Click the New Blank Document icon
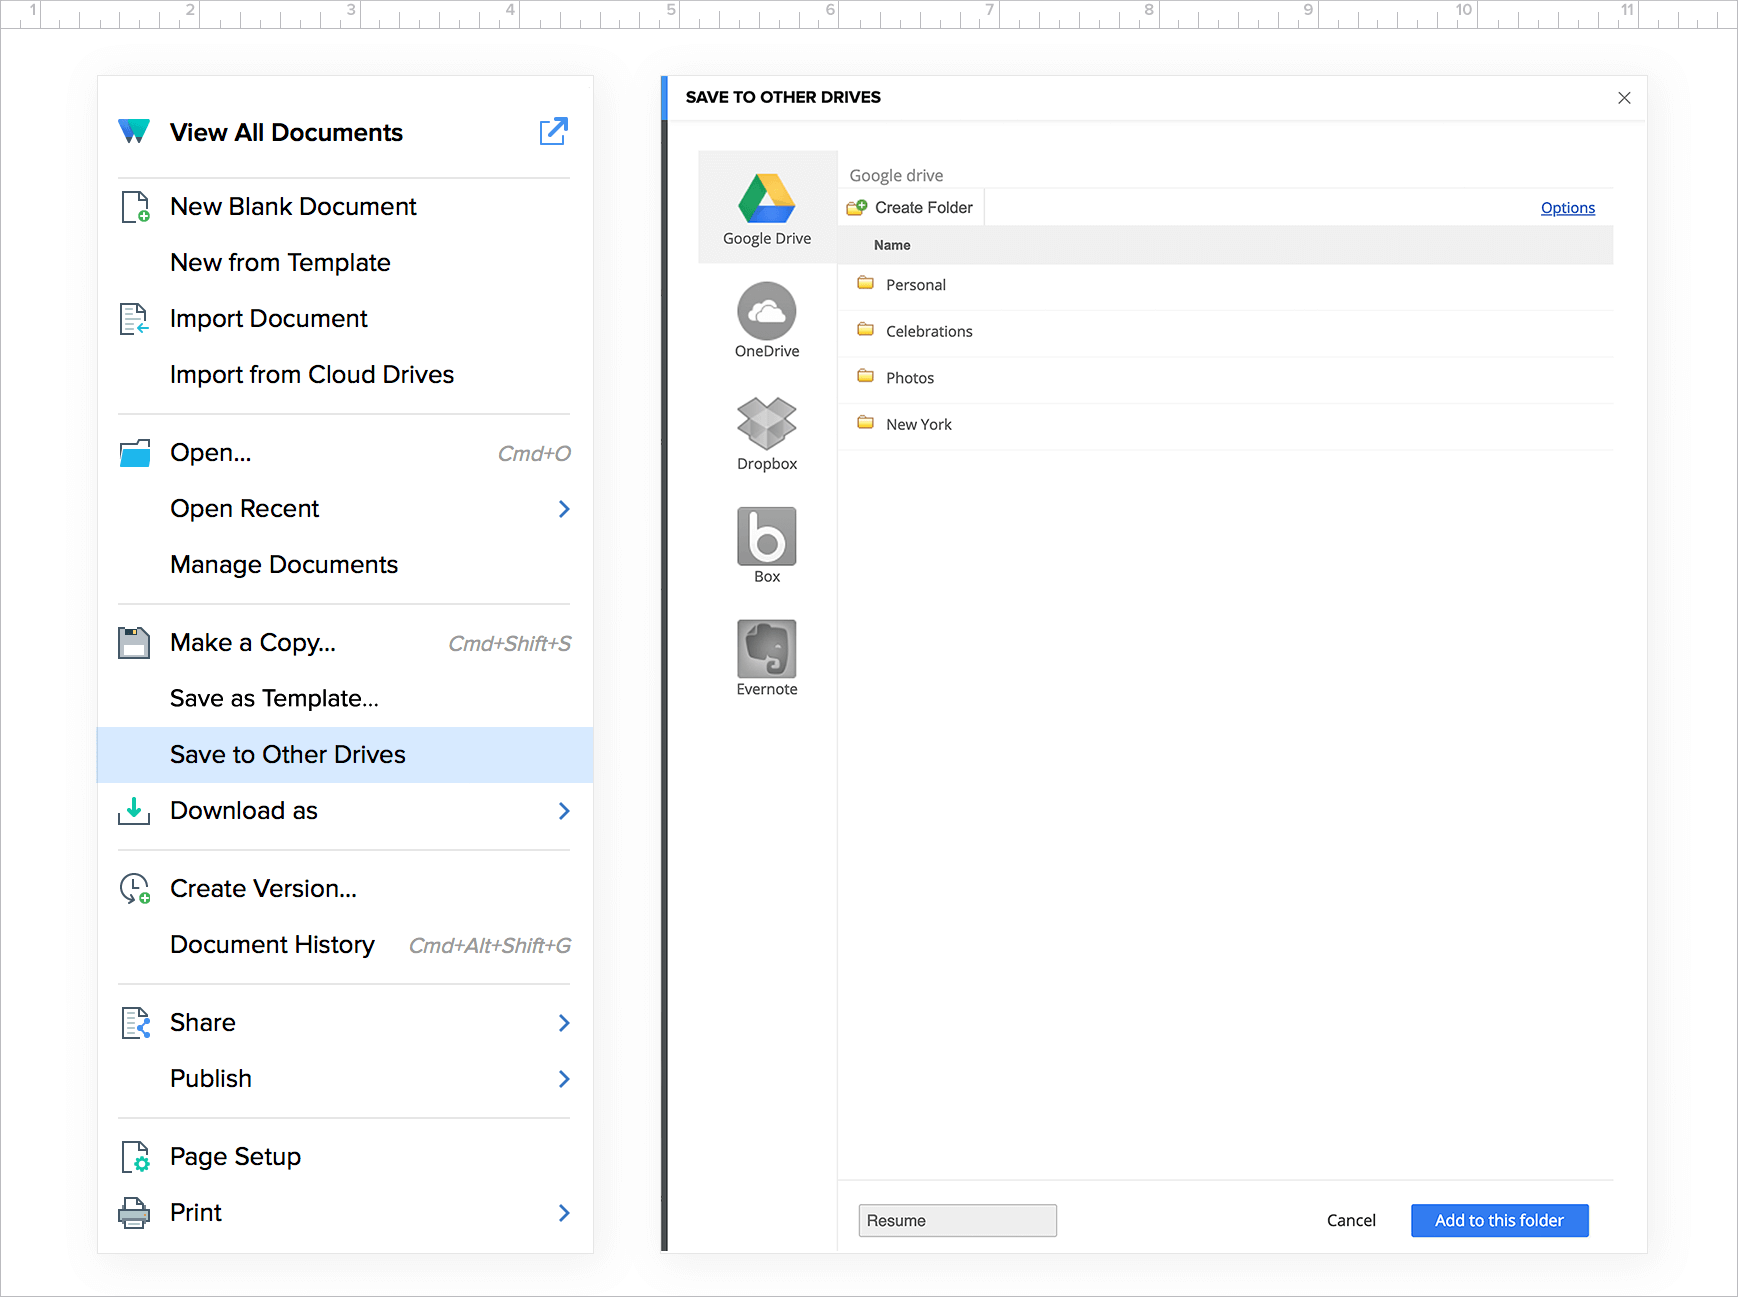This screenshot has height=1297, width=1738. 135,206
